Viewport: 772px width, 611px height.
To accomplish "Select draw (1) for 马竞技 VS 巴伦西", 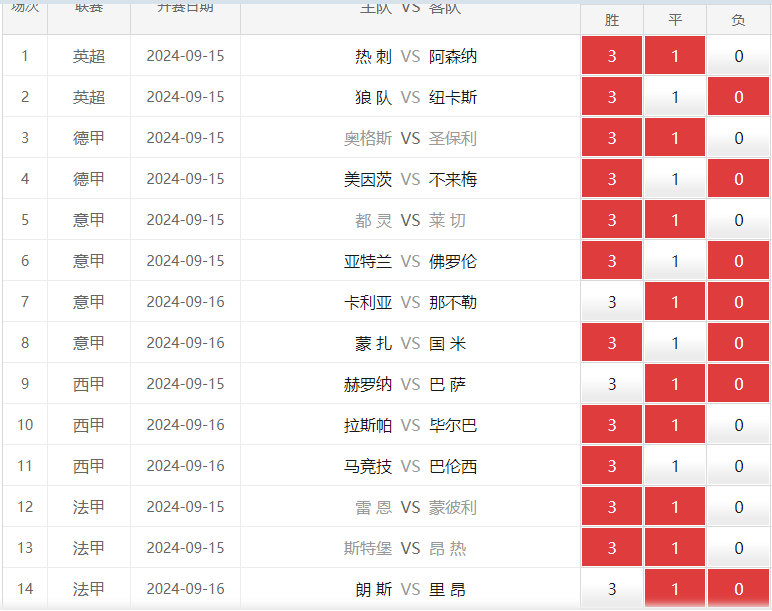I will 675,466.
